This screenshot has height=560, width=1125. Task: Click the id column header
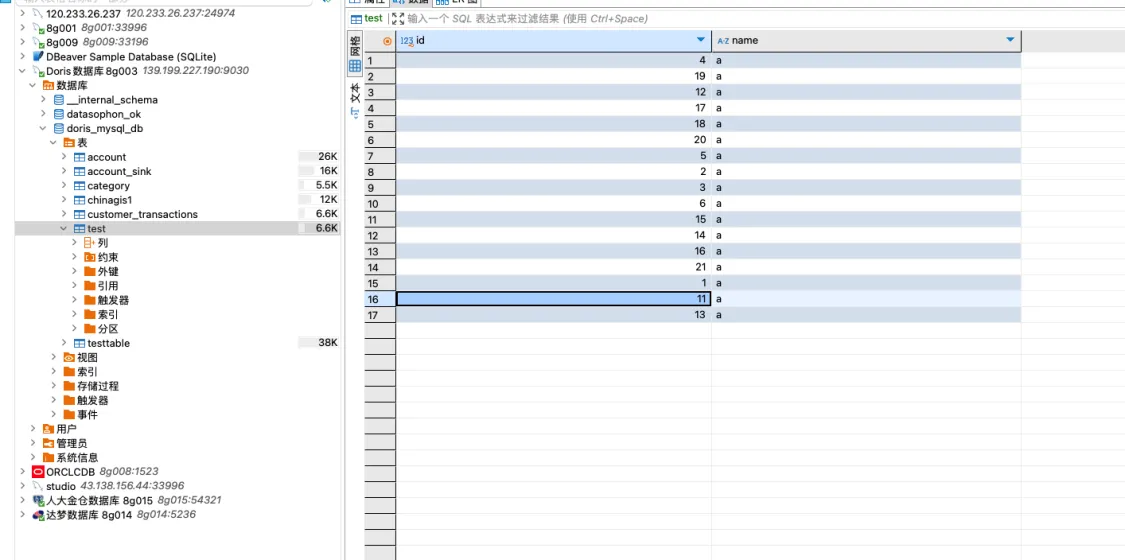coord(553,41)
